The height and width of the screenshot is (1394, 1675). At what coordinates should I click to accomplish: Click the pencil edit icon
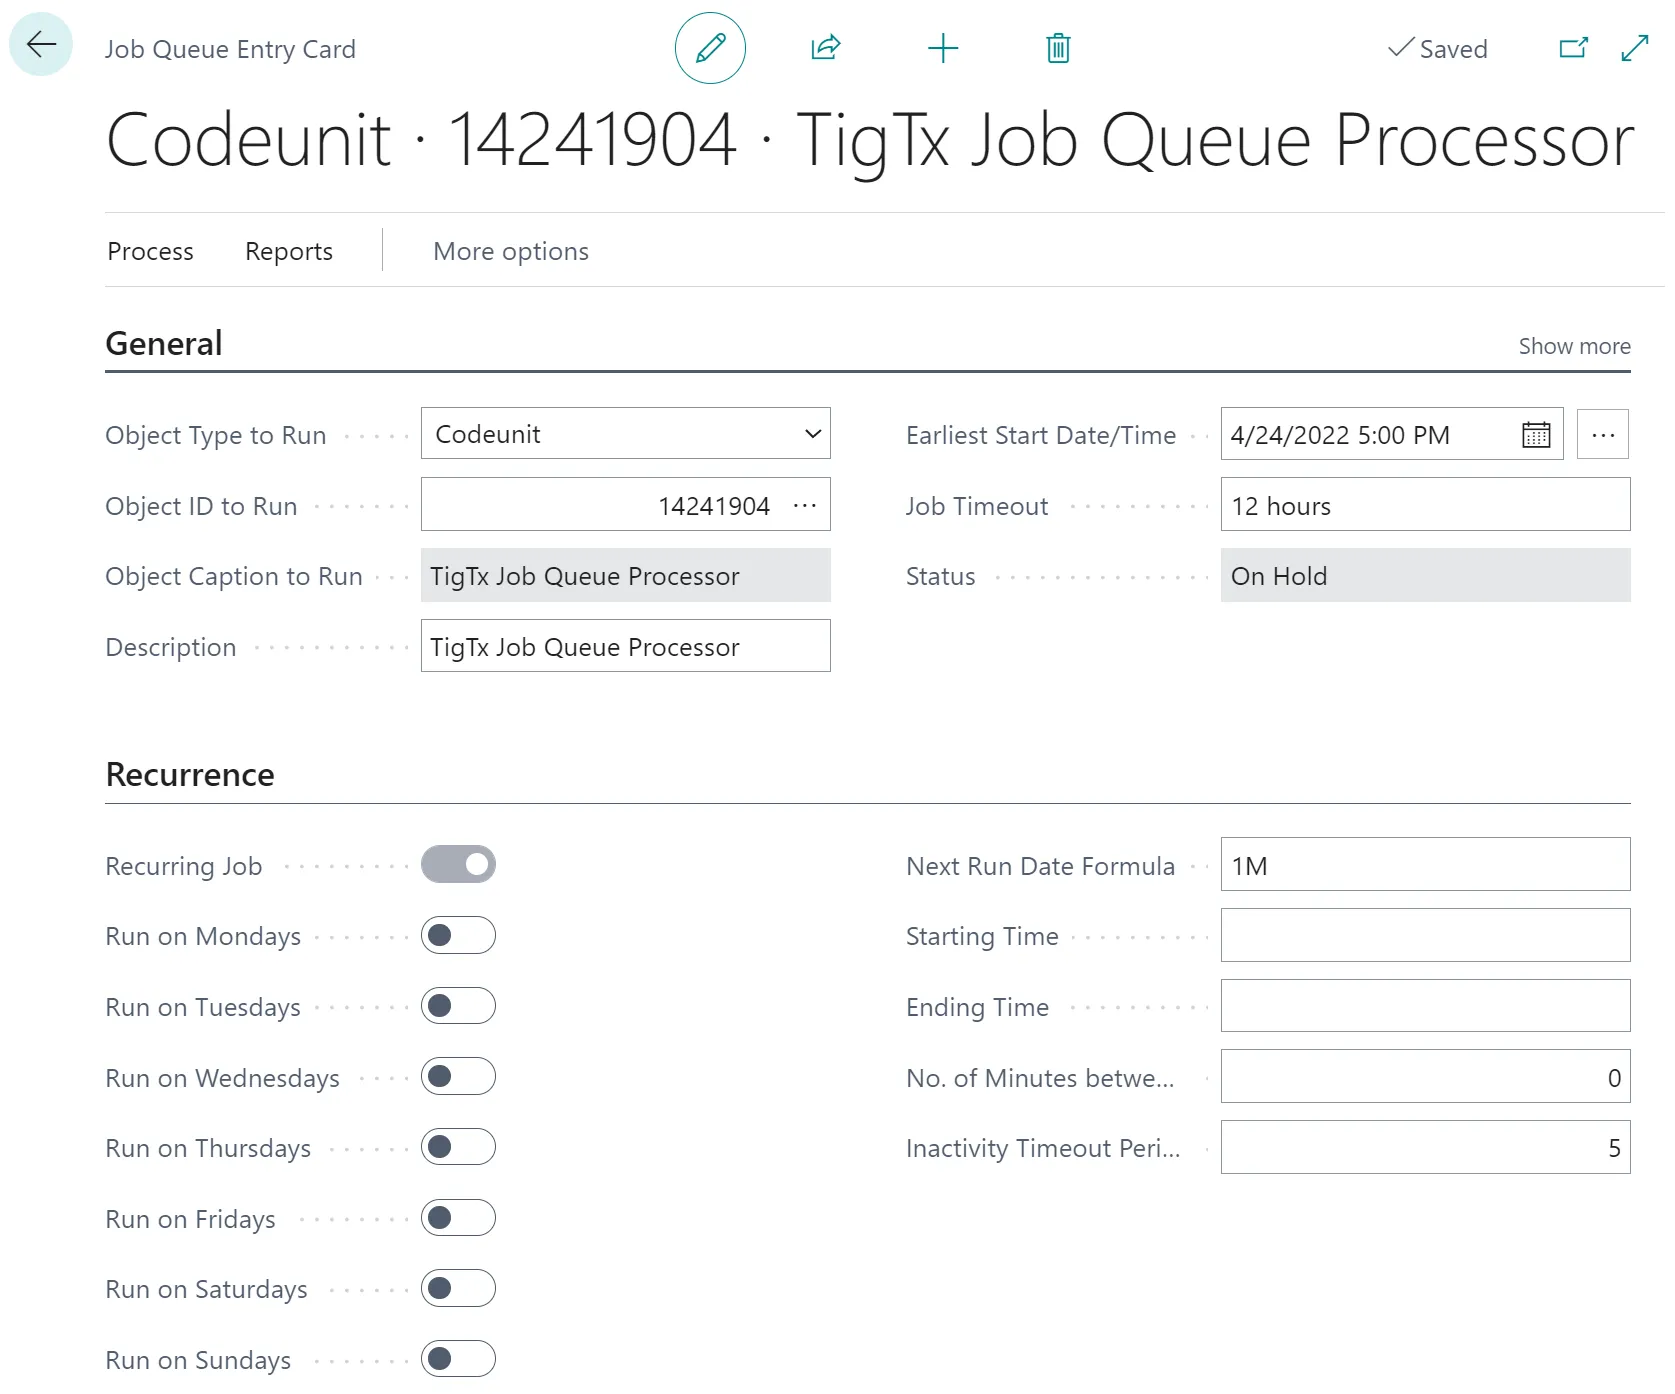coord(710,48)
